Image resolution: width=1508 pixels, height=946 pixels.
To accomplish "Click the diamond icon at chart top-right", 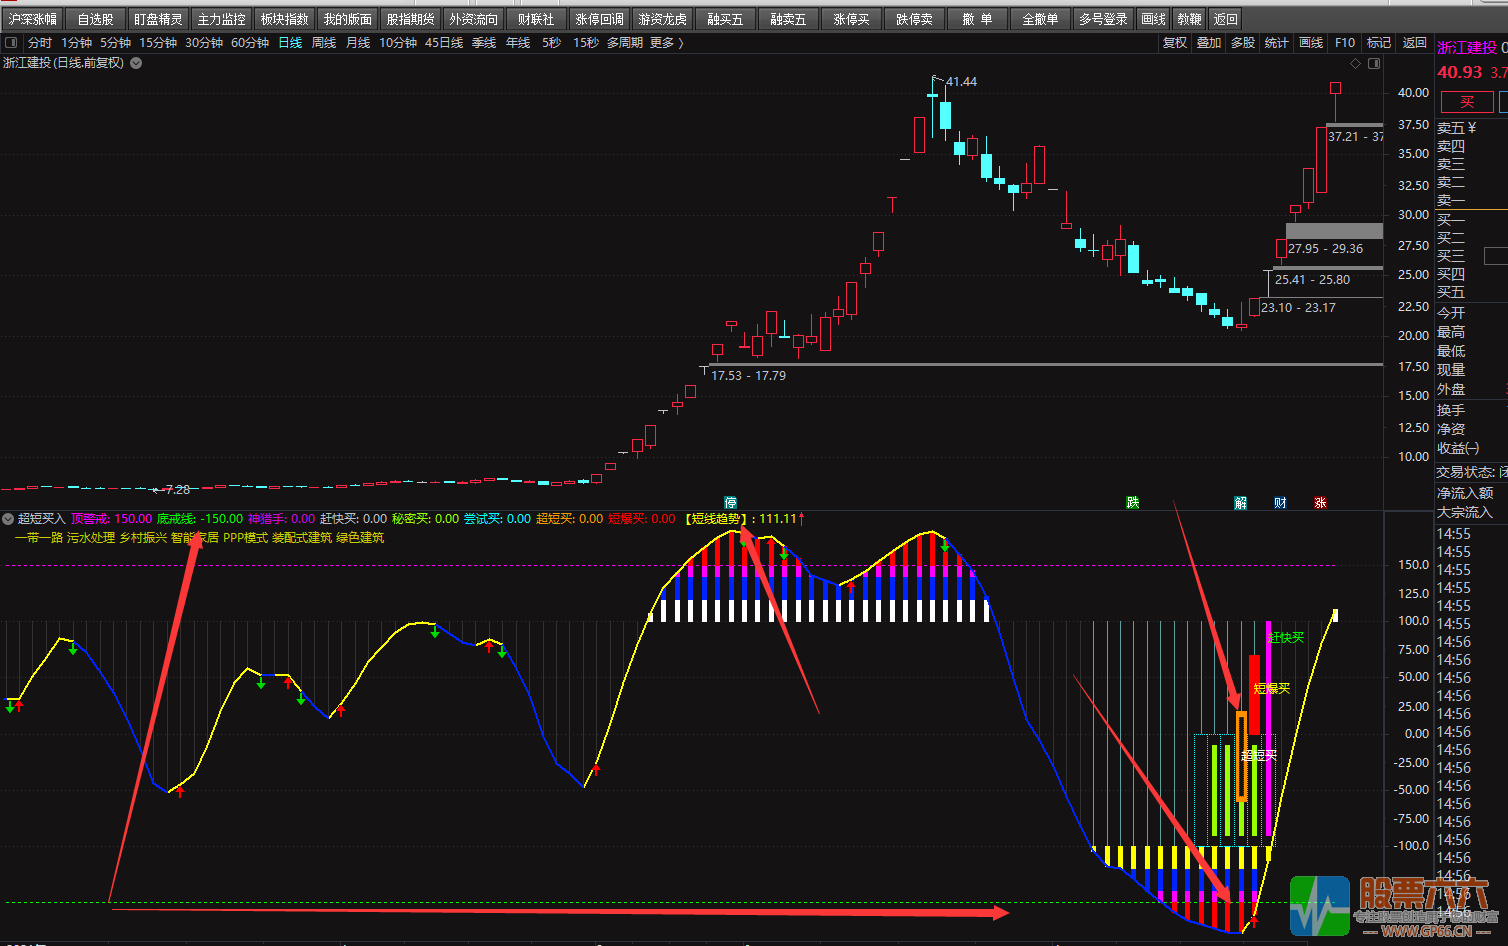I will pyautogui.click(x=1356, y=63).
